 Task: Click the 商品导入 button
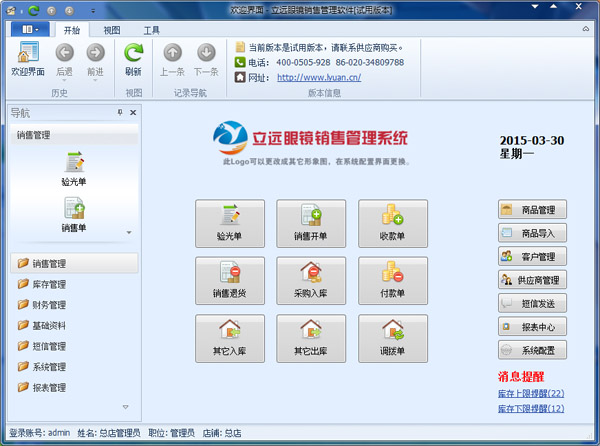coord(532,233)
